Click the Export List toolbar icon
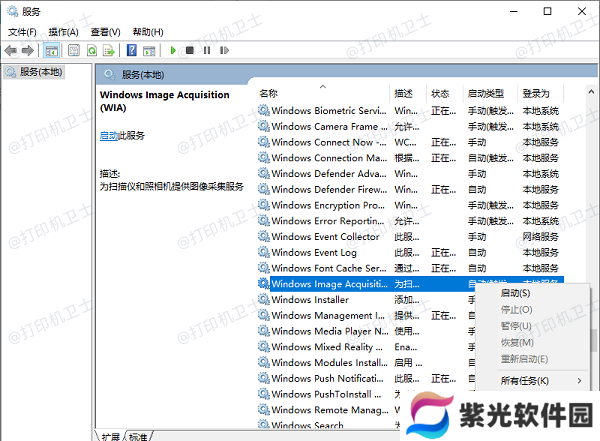The height and width of the screenshot is (441, 600). (109, 51)
